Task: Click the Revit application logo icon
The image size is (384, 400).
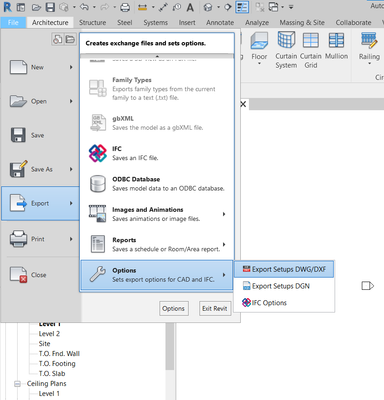Action: [7, 7]
